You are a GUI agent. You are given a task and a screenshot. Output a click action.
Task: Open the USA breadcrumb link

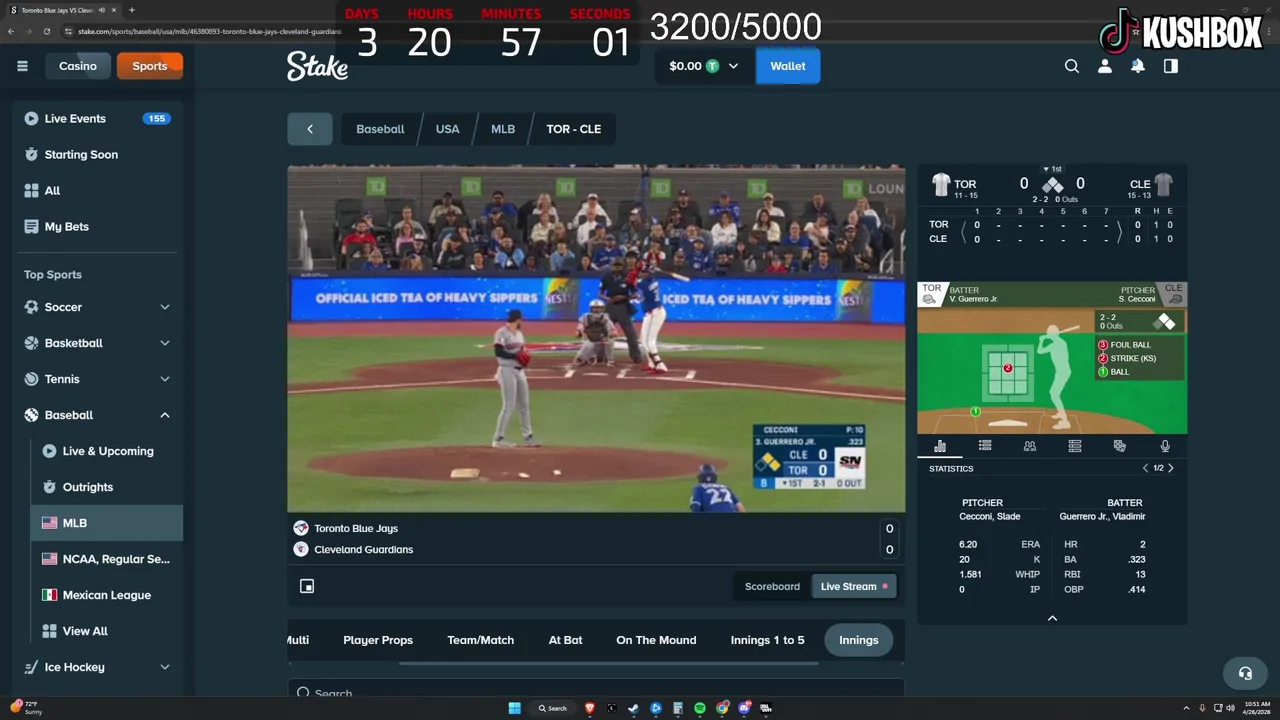(448, 129)
